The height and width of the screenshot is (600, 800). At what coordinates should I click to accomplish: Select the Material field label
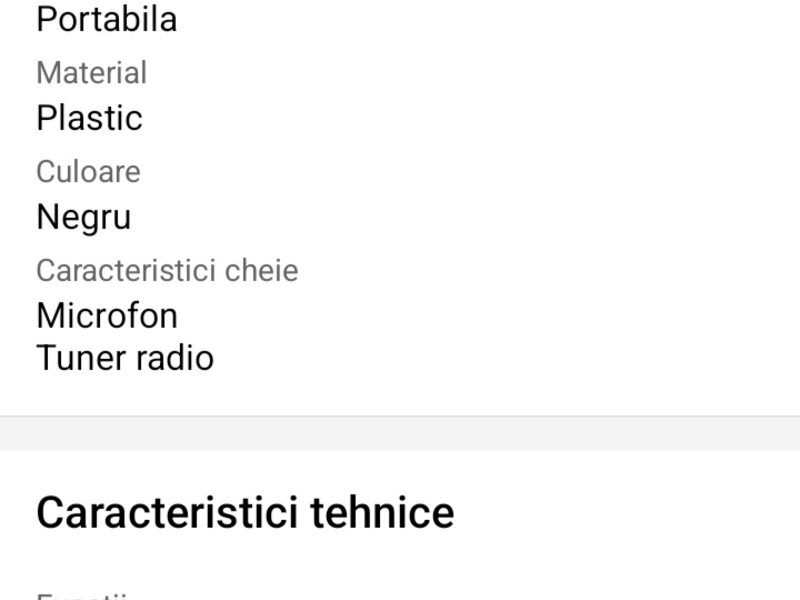[x=91, y=73]
